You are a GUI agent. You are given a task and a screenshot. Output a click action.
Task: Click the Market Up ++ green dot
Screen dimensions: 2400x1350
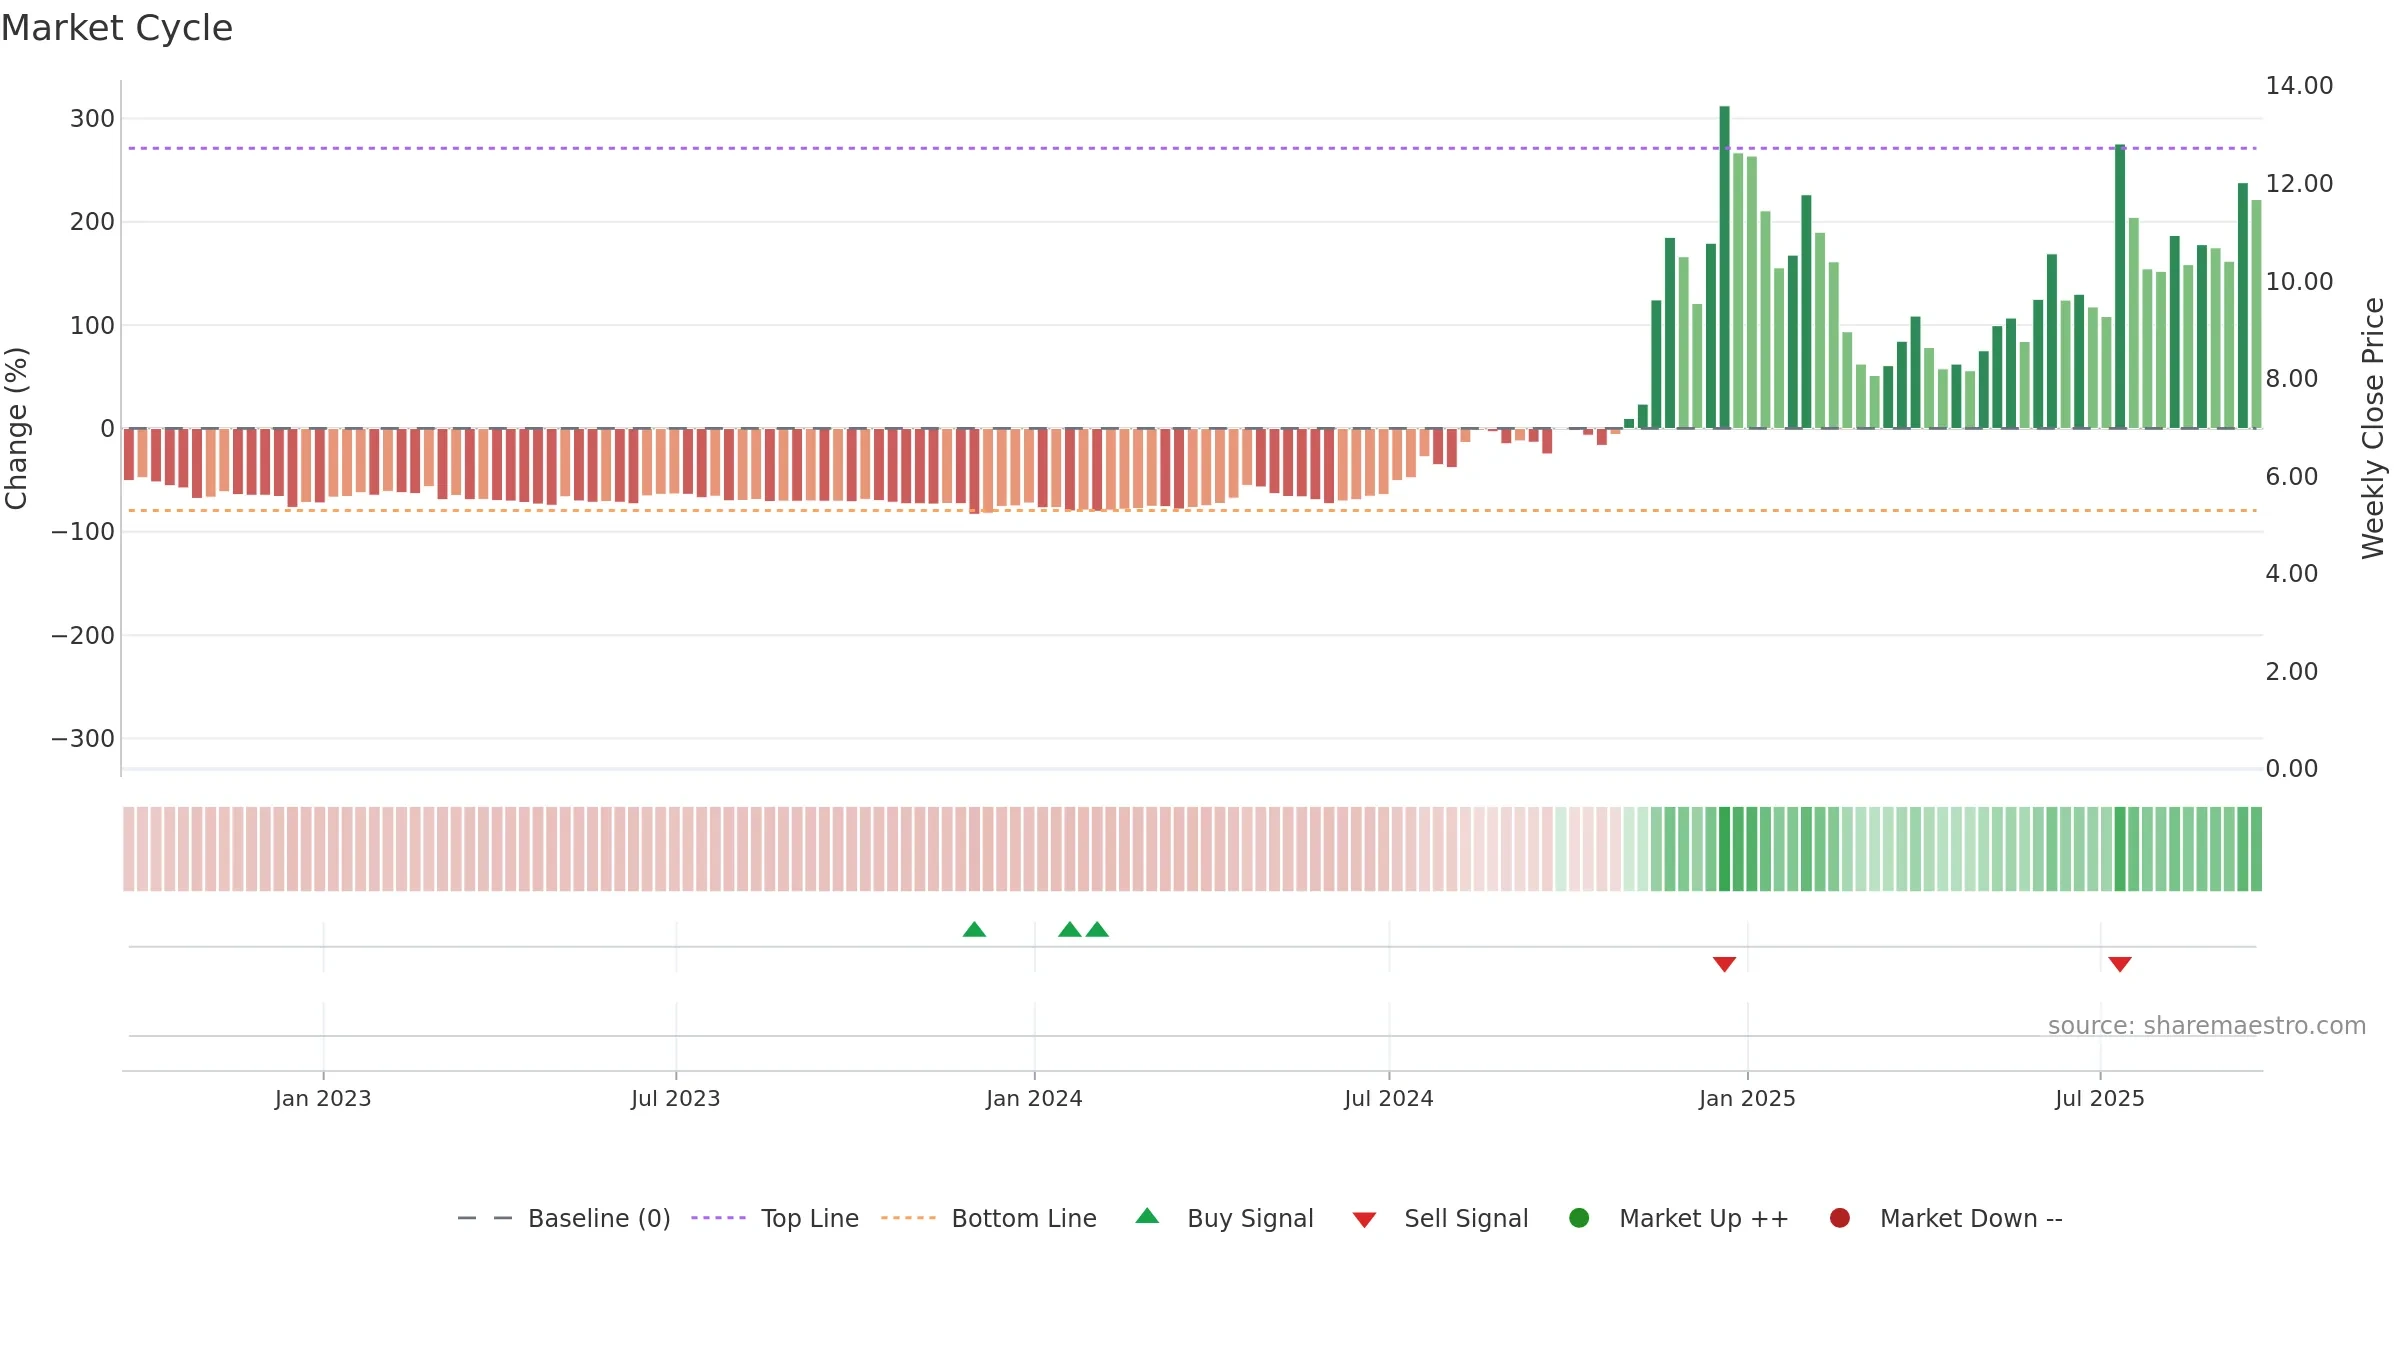pyautogui.click(x=1579, y=1218)
